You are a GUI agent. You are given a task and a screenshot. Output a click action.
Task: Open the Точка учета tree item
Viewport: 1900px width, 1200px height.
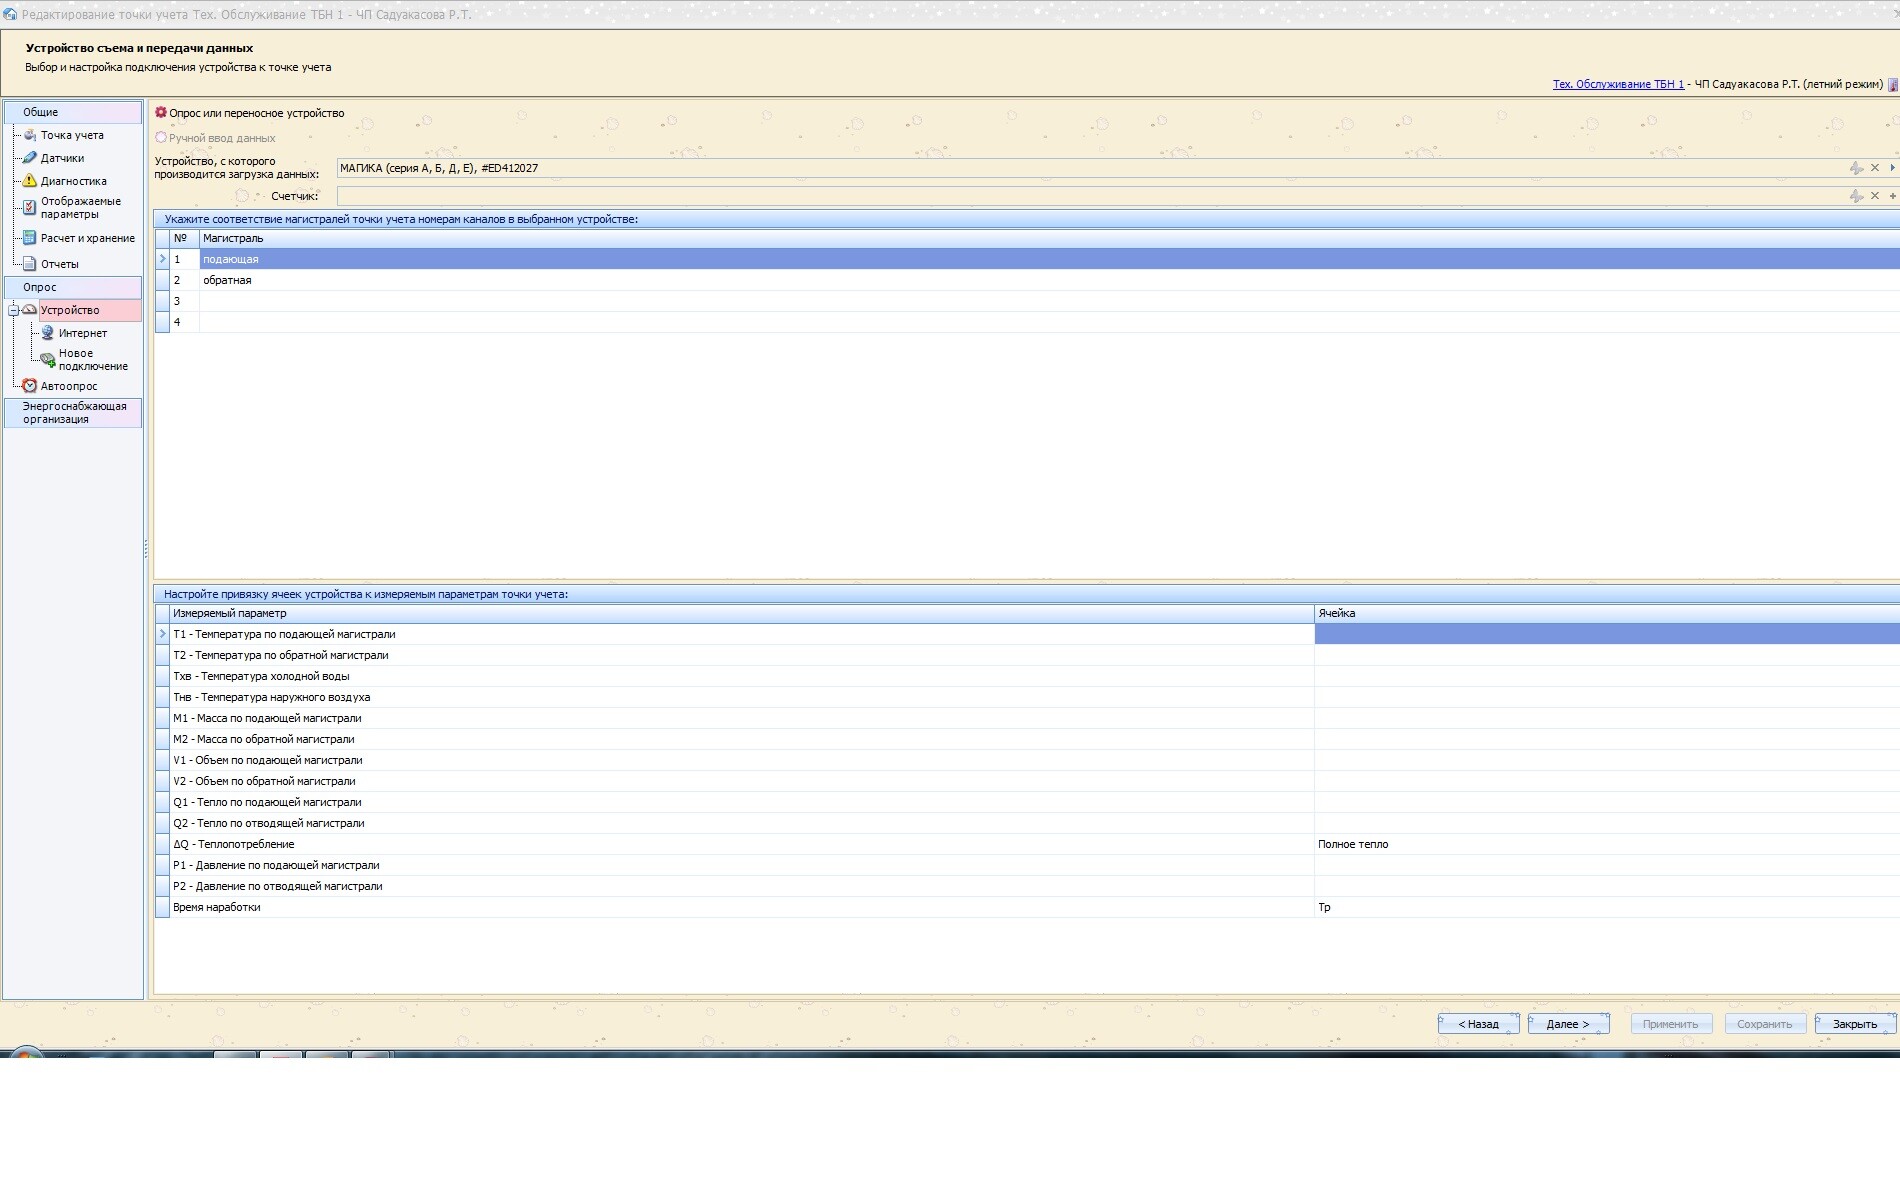pos(71,135)
